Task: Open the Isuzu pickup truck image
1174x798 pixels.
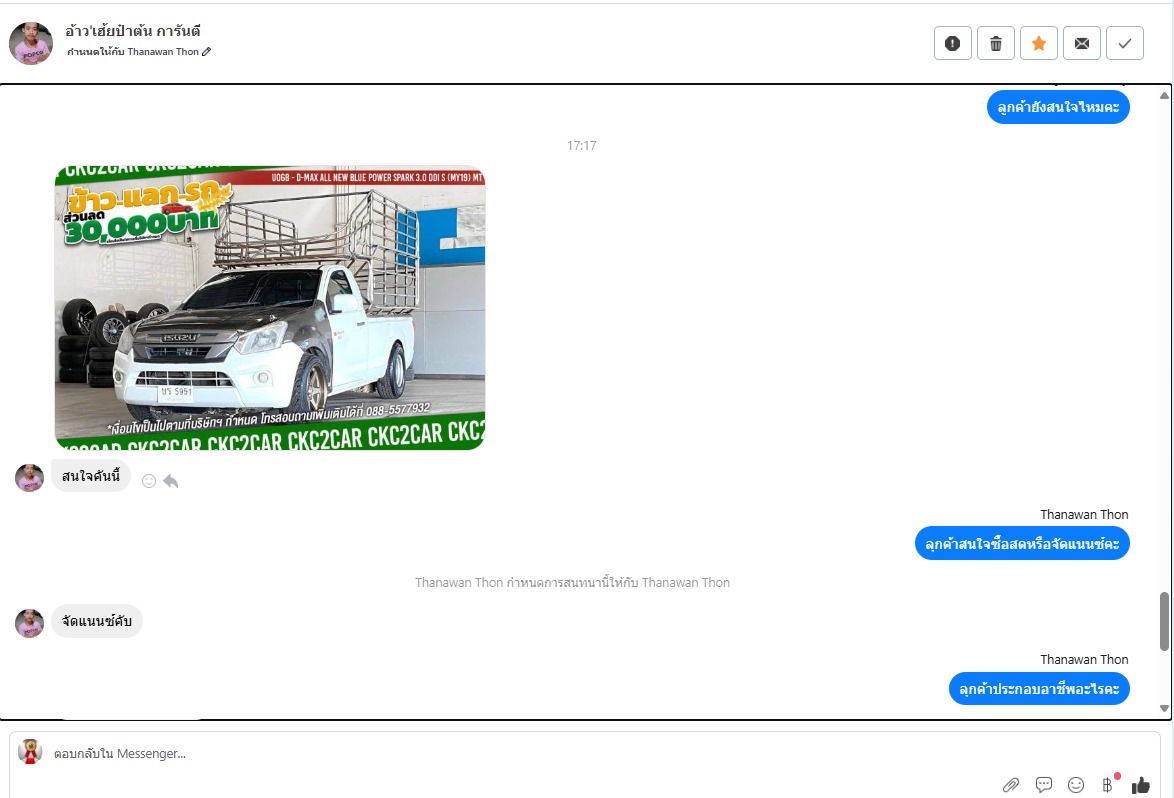Action: coord(270,307)
